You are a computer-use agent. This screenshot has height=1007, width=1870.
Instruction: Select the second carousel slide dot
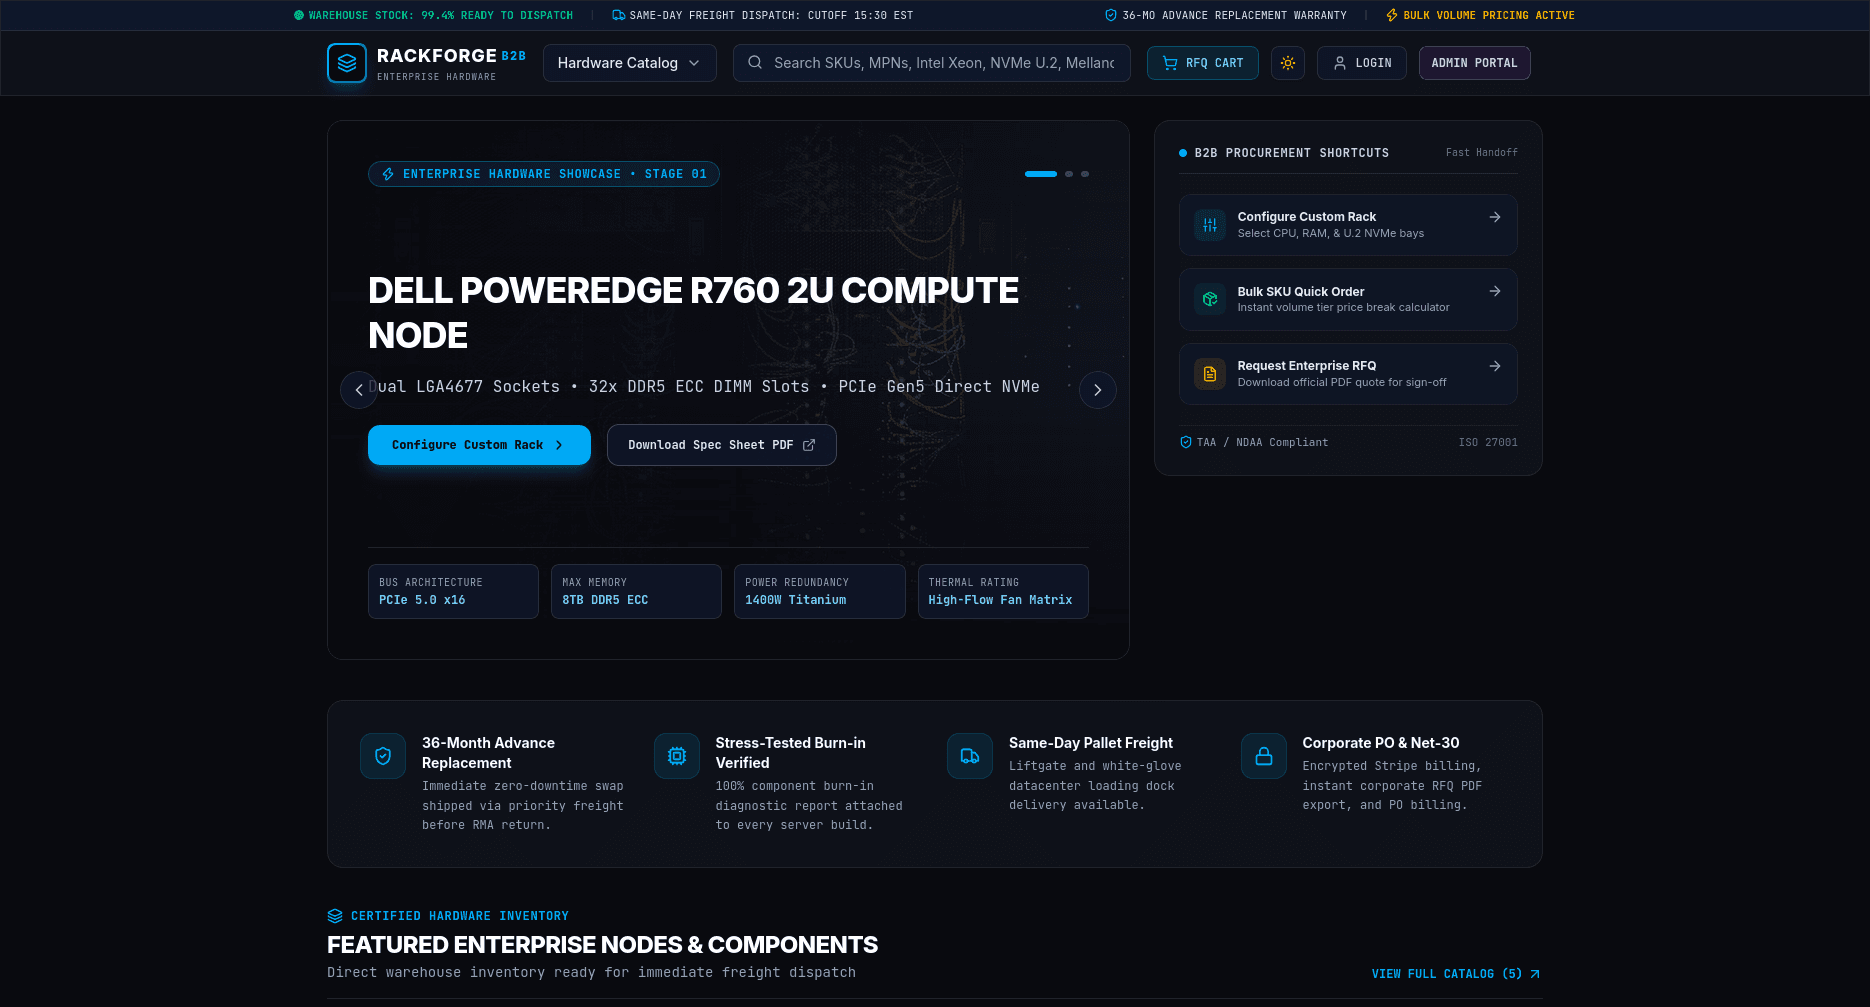click(1069, 174)
